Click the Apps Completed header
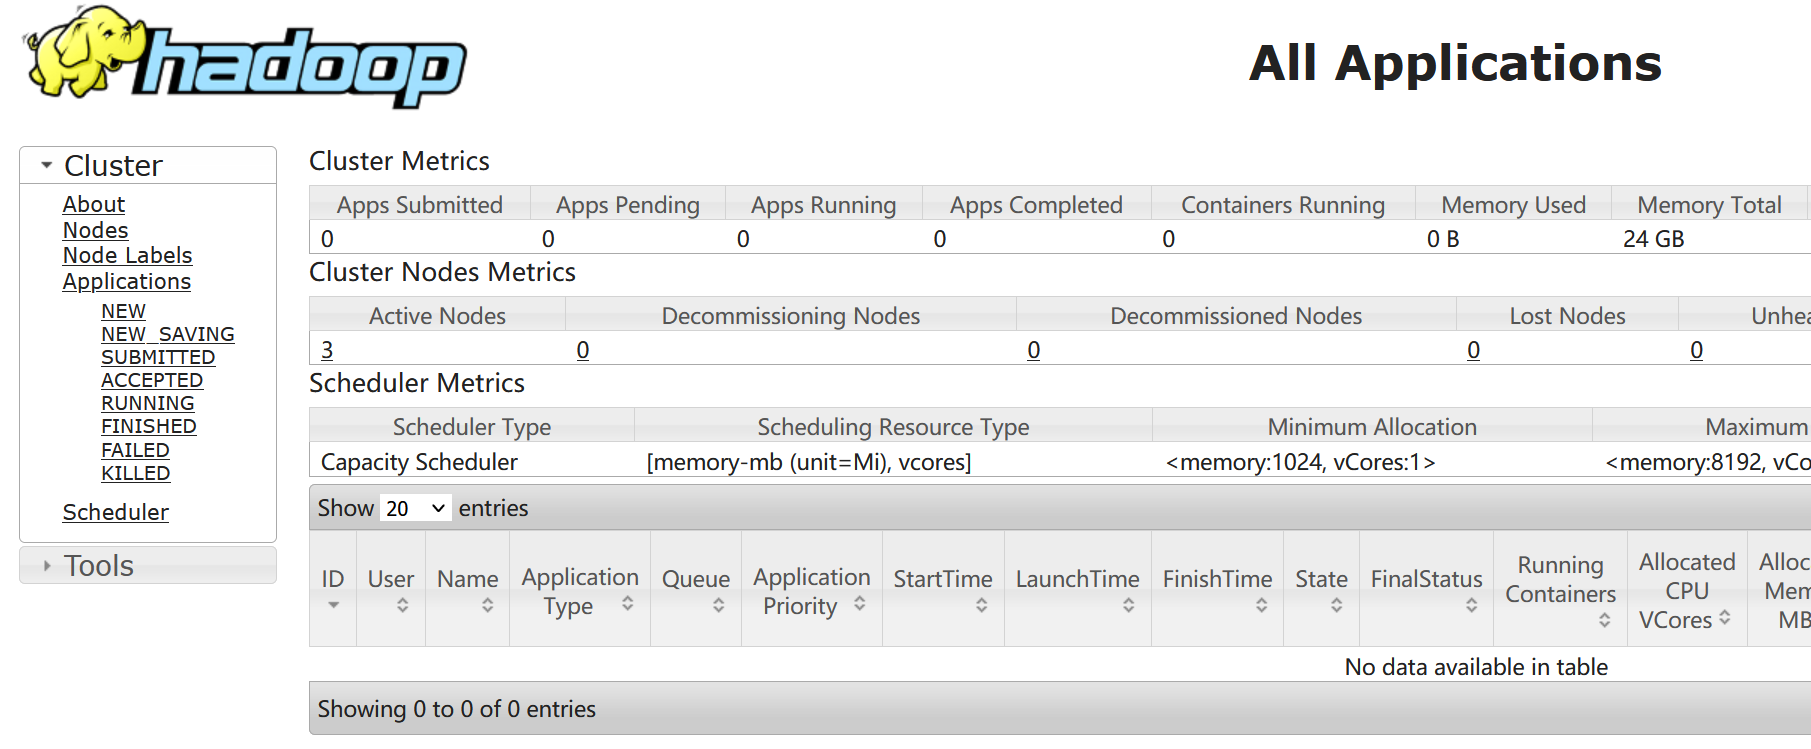The width and height of the screenshot is (1811, 749). 1037,205
